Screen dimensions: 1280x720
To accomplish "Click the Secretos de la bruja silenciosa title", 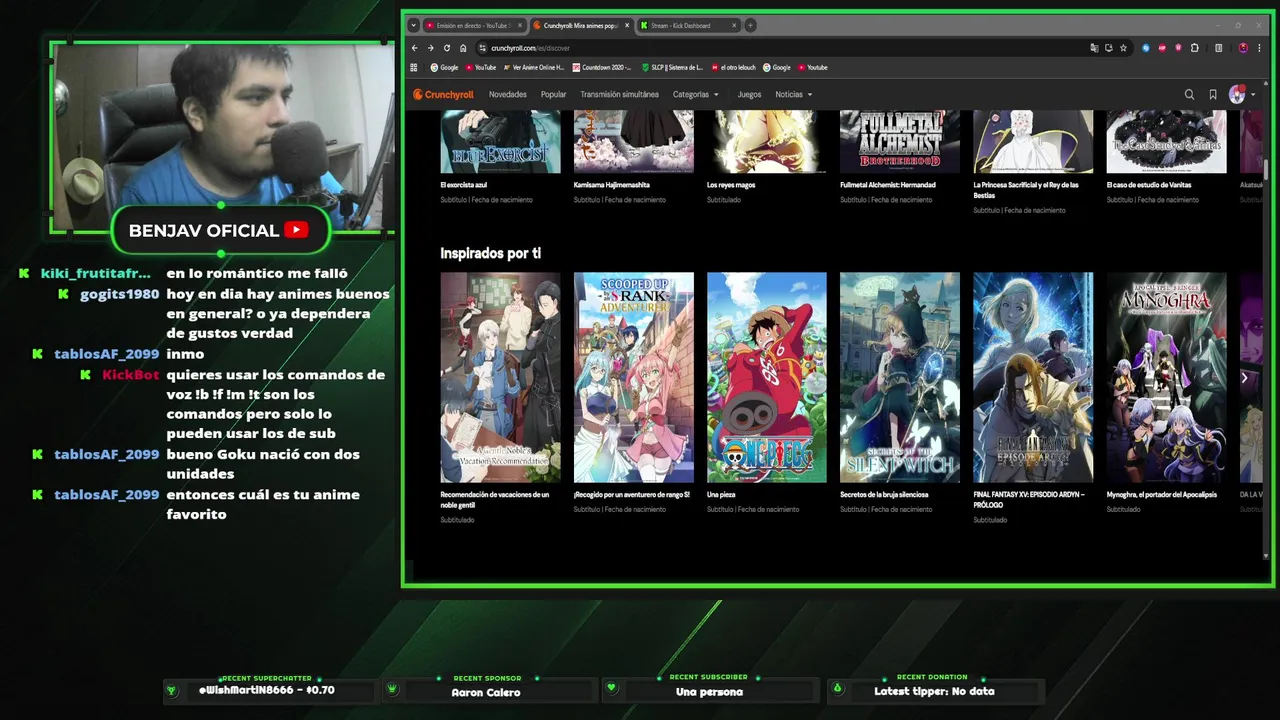I will pyautogui.click(x=884, y=495).
